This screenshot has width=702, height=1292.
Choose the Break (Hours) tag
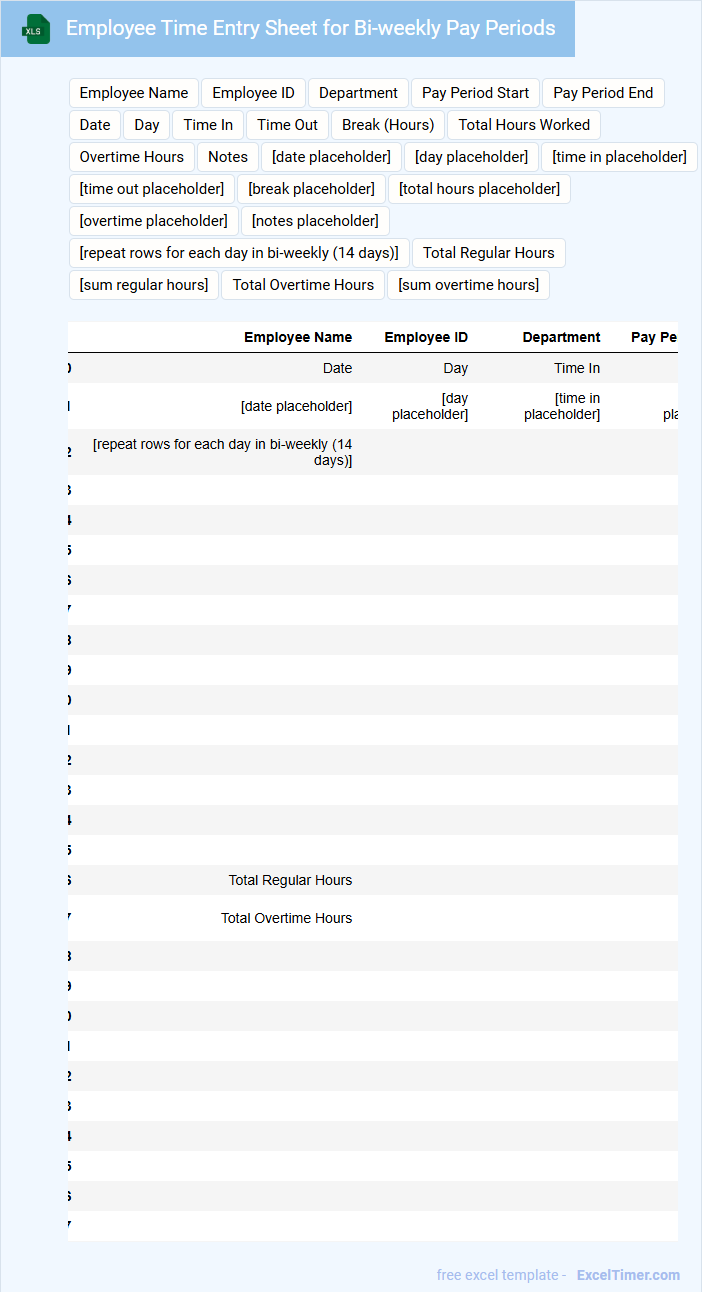[x=388, y=125]
